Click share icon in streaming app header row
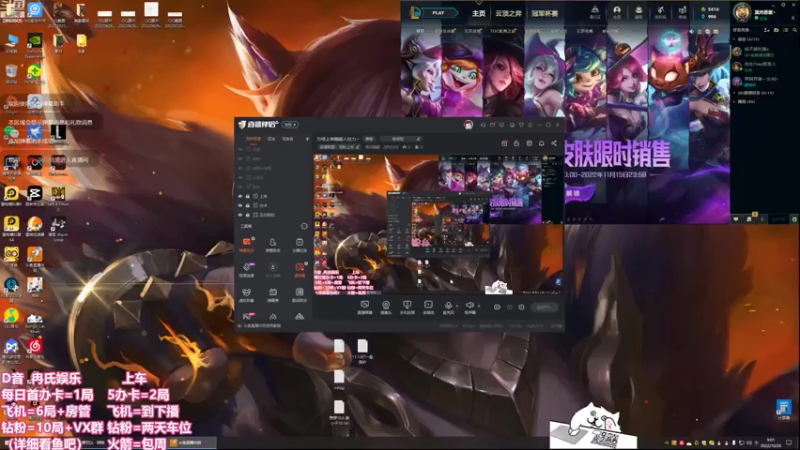The width and height of the screenshot is (800, 450). (x=554, y=143)
